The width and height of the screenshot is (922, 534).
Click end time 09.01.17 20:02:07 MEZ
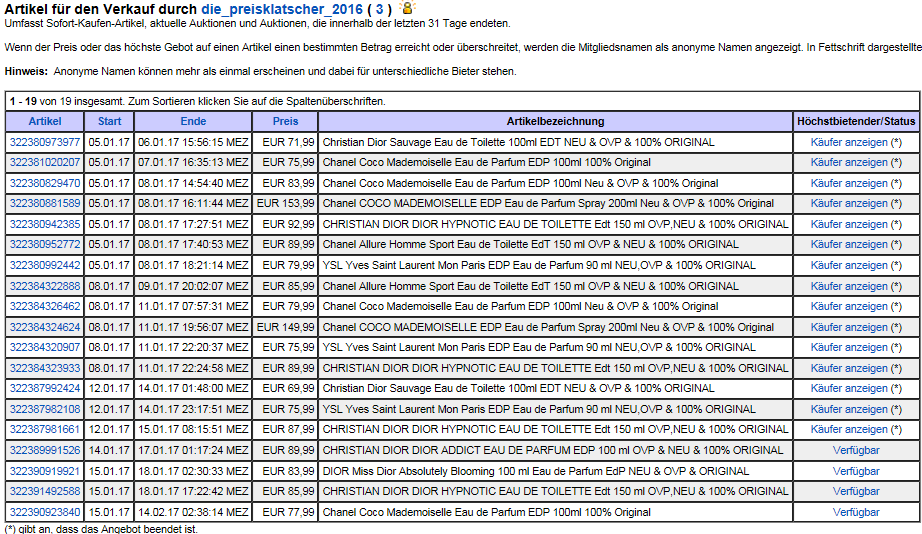[x=193, y=286]
